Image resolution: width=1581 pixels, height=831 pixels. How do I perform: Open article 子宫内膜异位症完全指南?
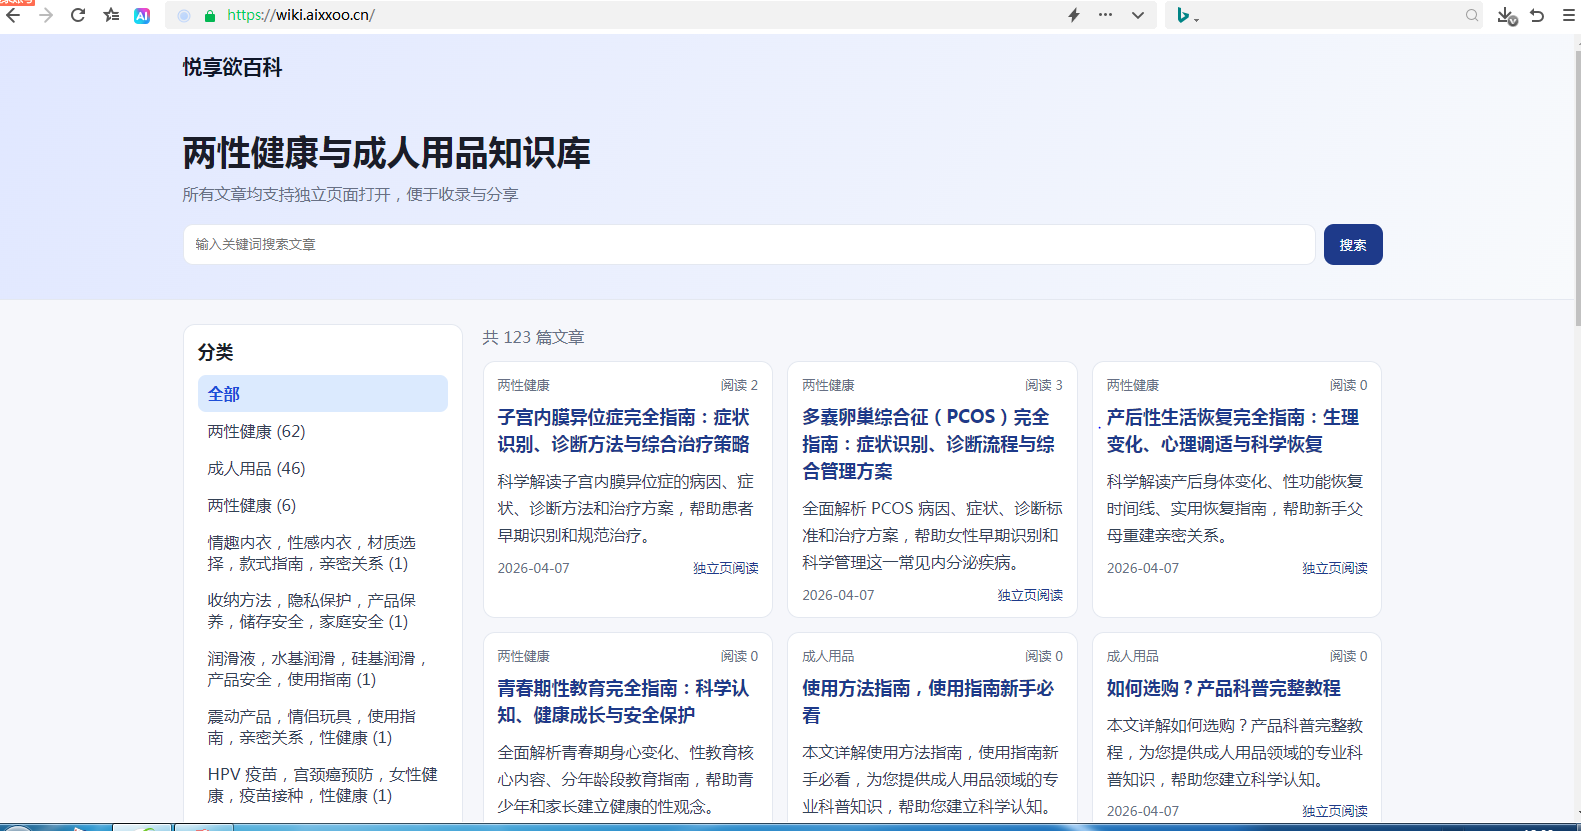[624, 430]
